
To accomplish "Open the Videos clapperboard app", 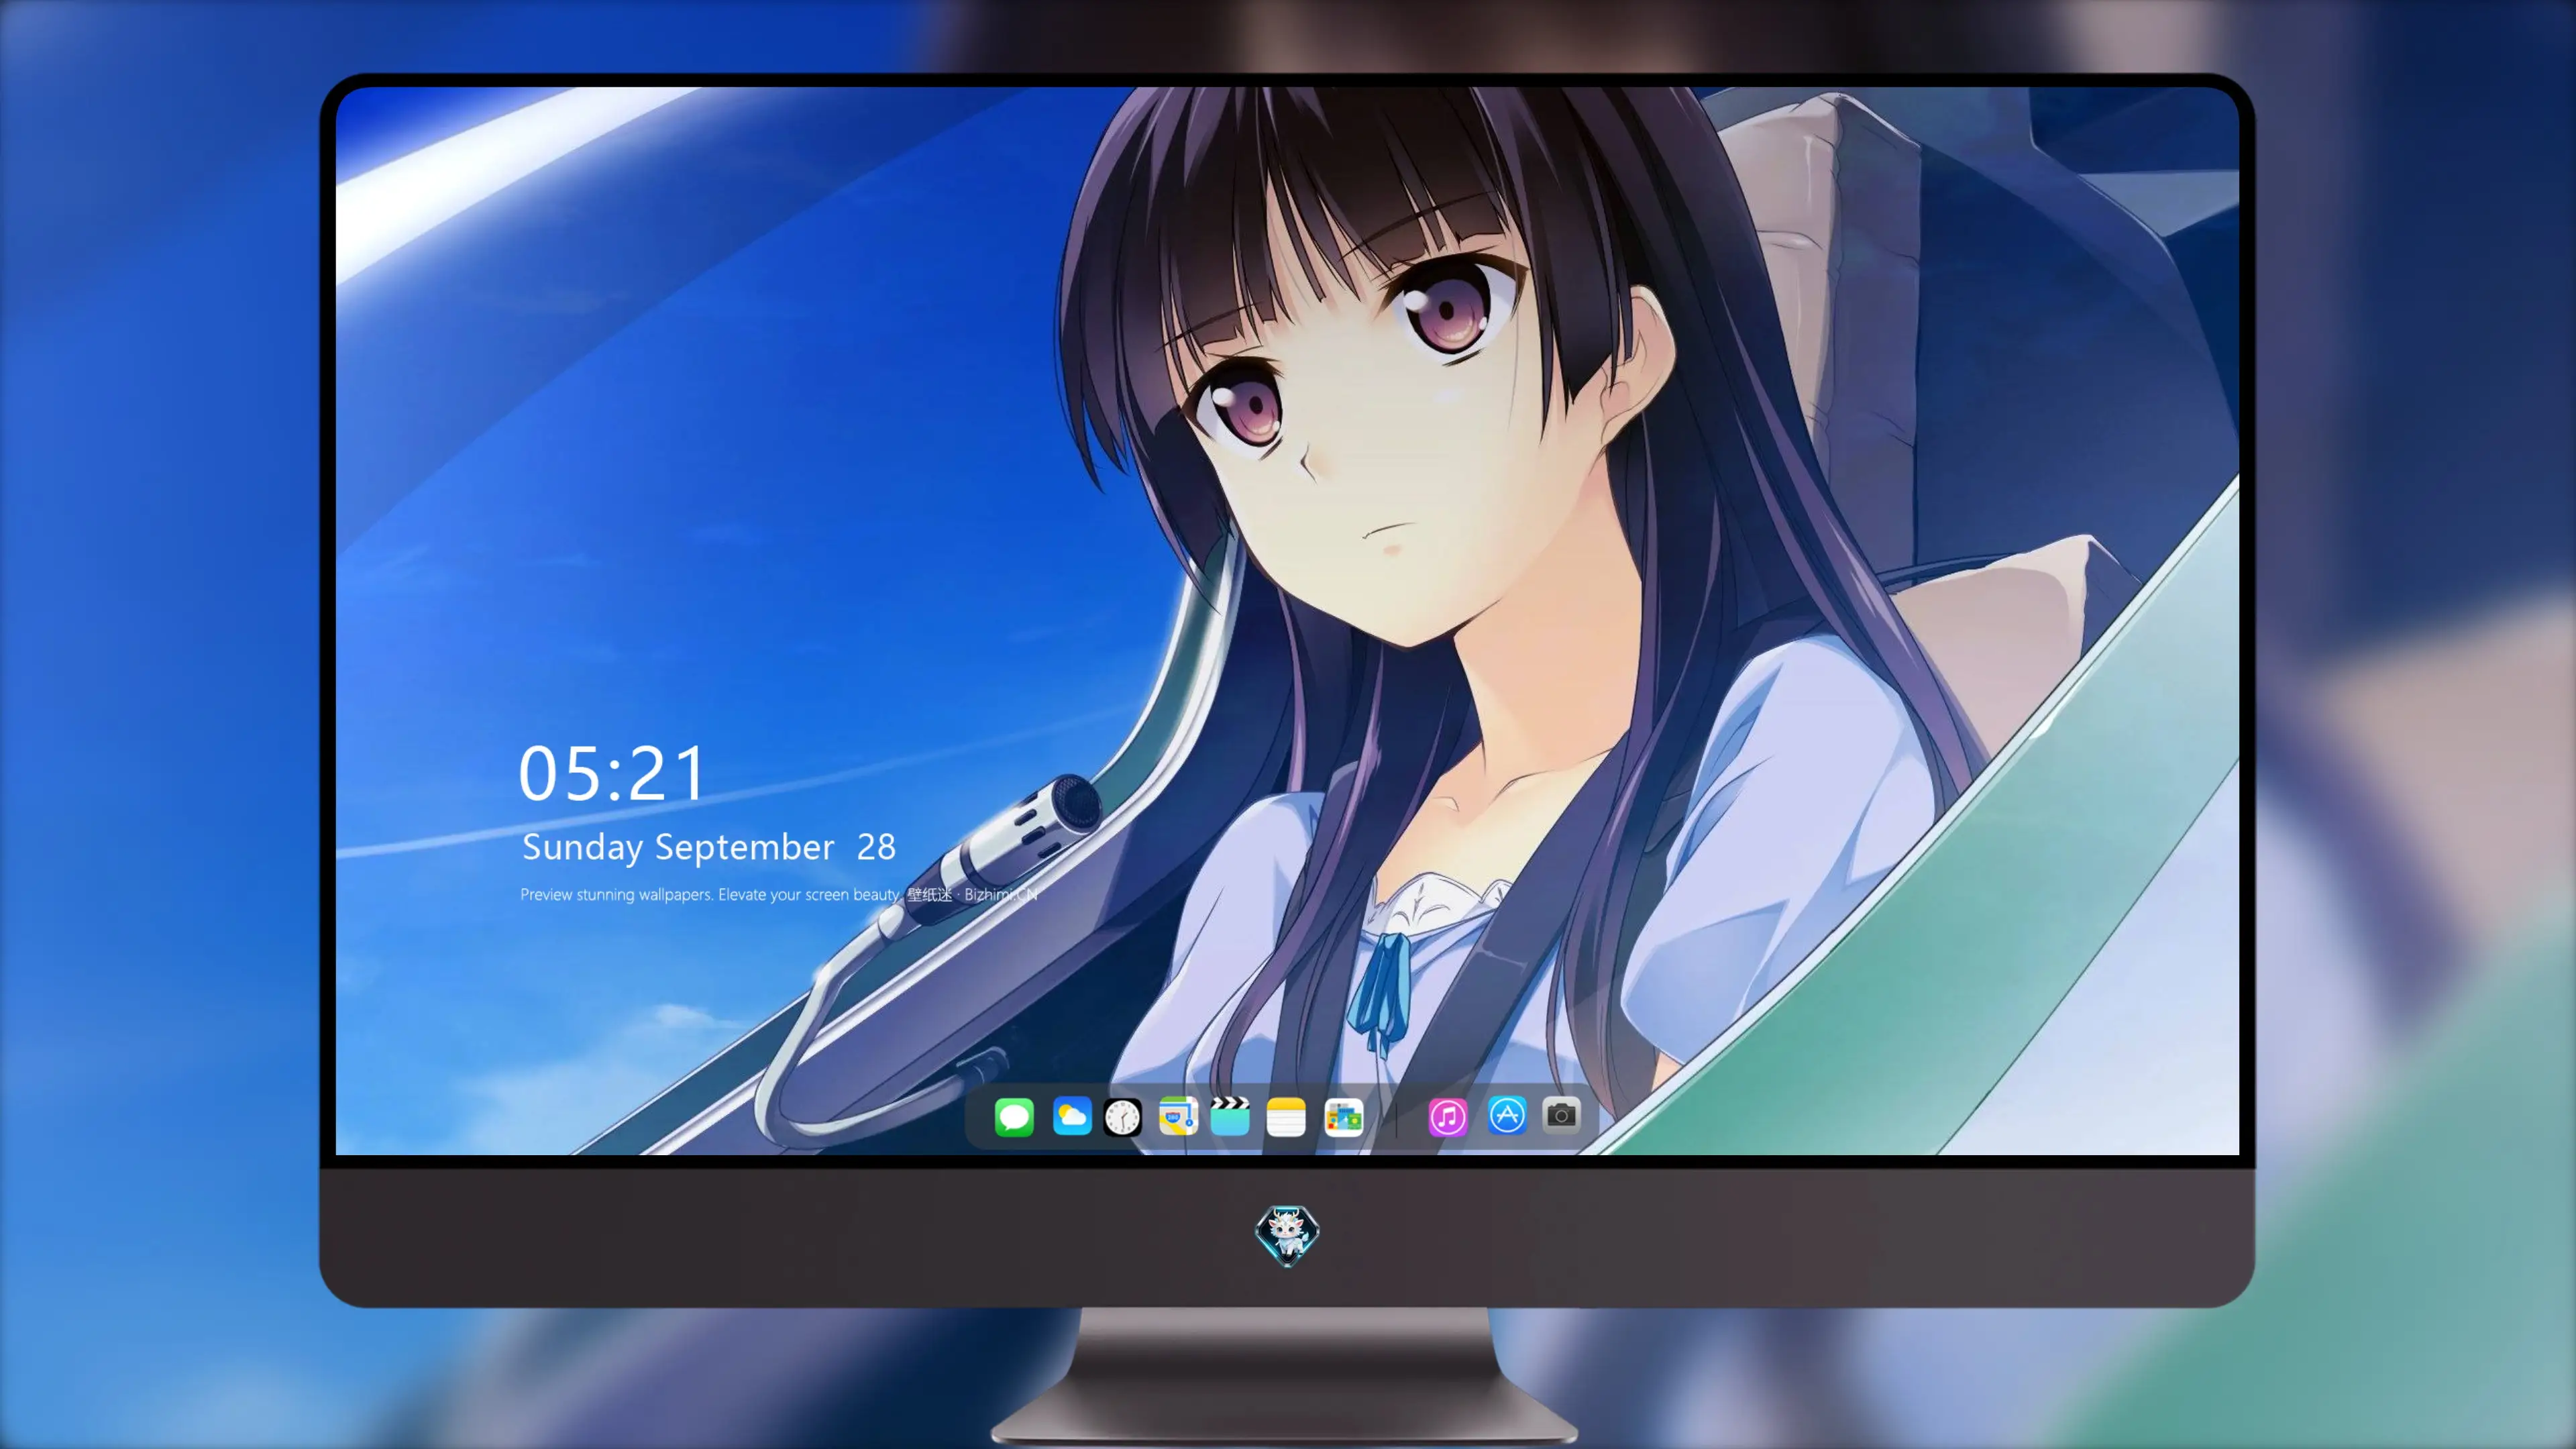I will point(1230,1116).
